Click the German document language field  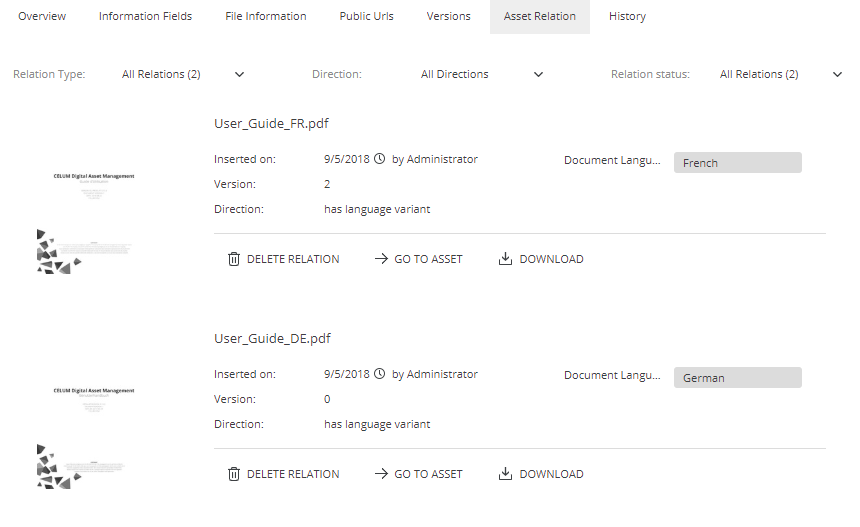(x=738, y=378)
